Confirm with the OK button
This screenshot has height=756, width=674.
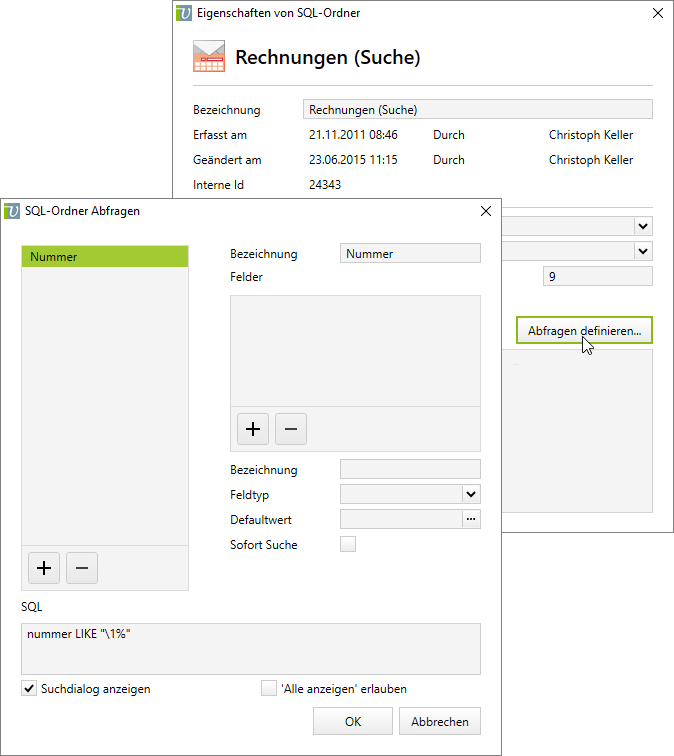[x=353, y=721]
